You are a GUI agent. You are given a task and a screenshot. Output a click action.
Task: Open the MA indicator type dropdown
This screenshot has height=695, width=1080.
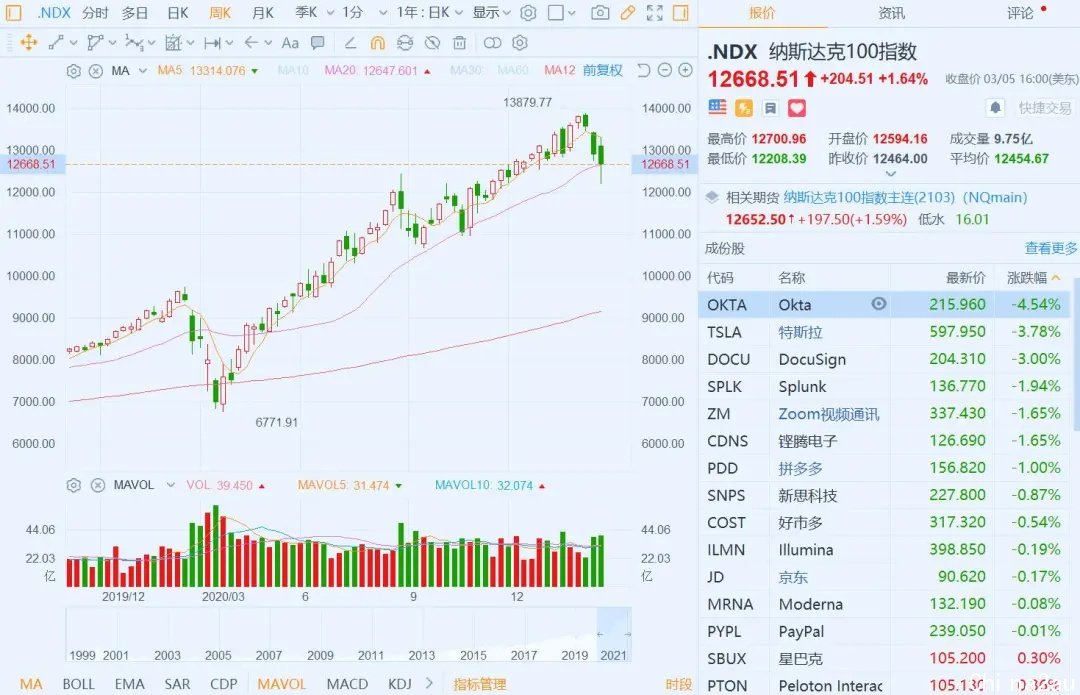coord(143,70)
